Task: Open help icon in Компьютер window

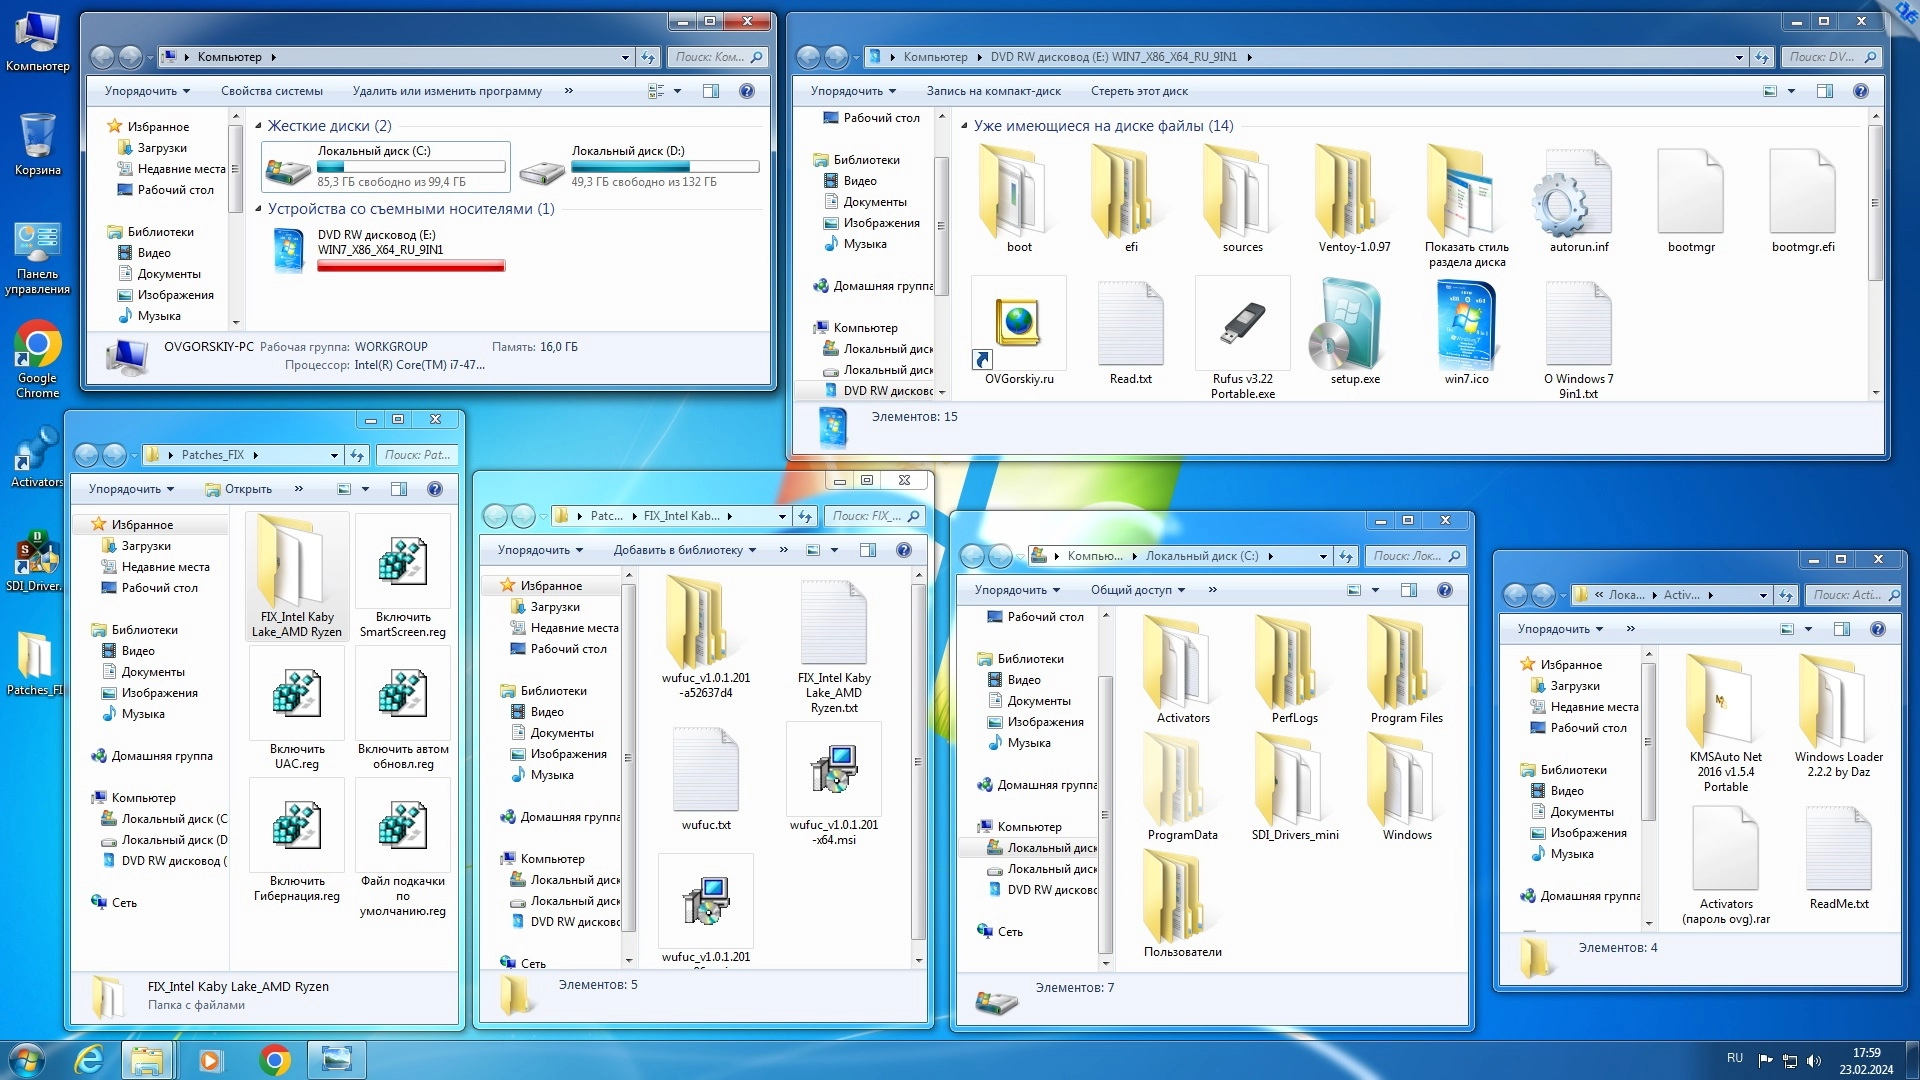Action: (746, 91)
